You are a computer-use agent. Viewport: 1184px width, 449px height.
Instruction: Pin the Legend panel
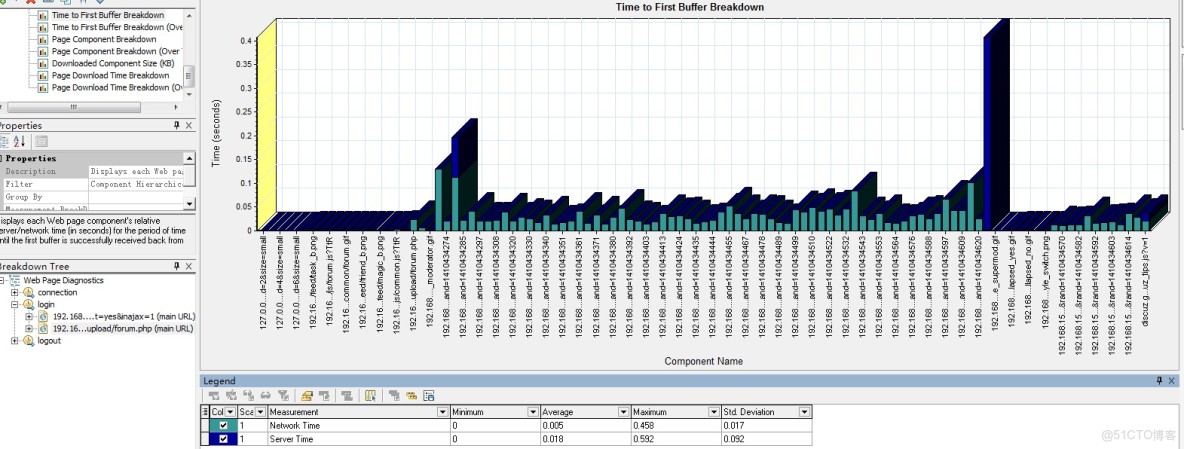point(1159,381)
